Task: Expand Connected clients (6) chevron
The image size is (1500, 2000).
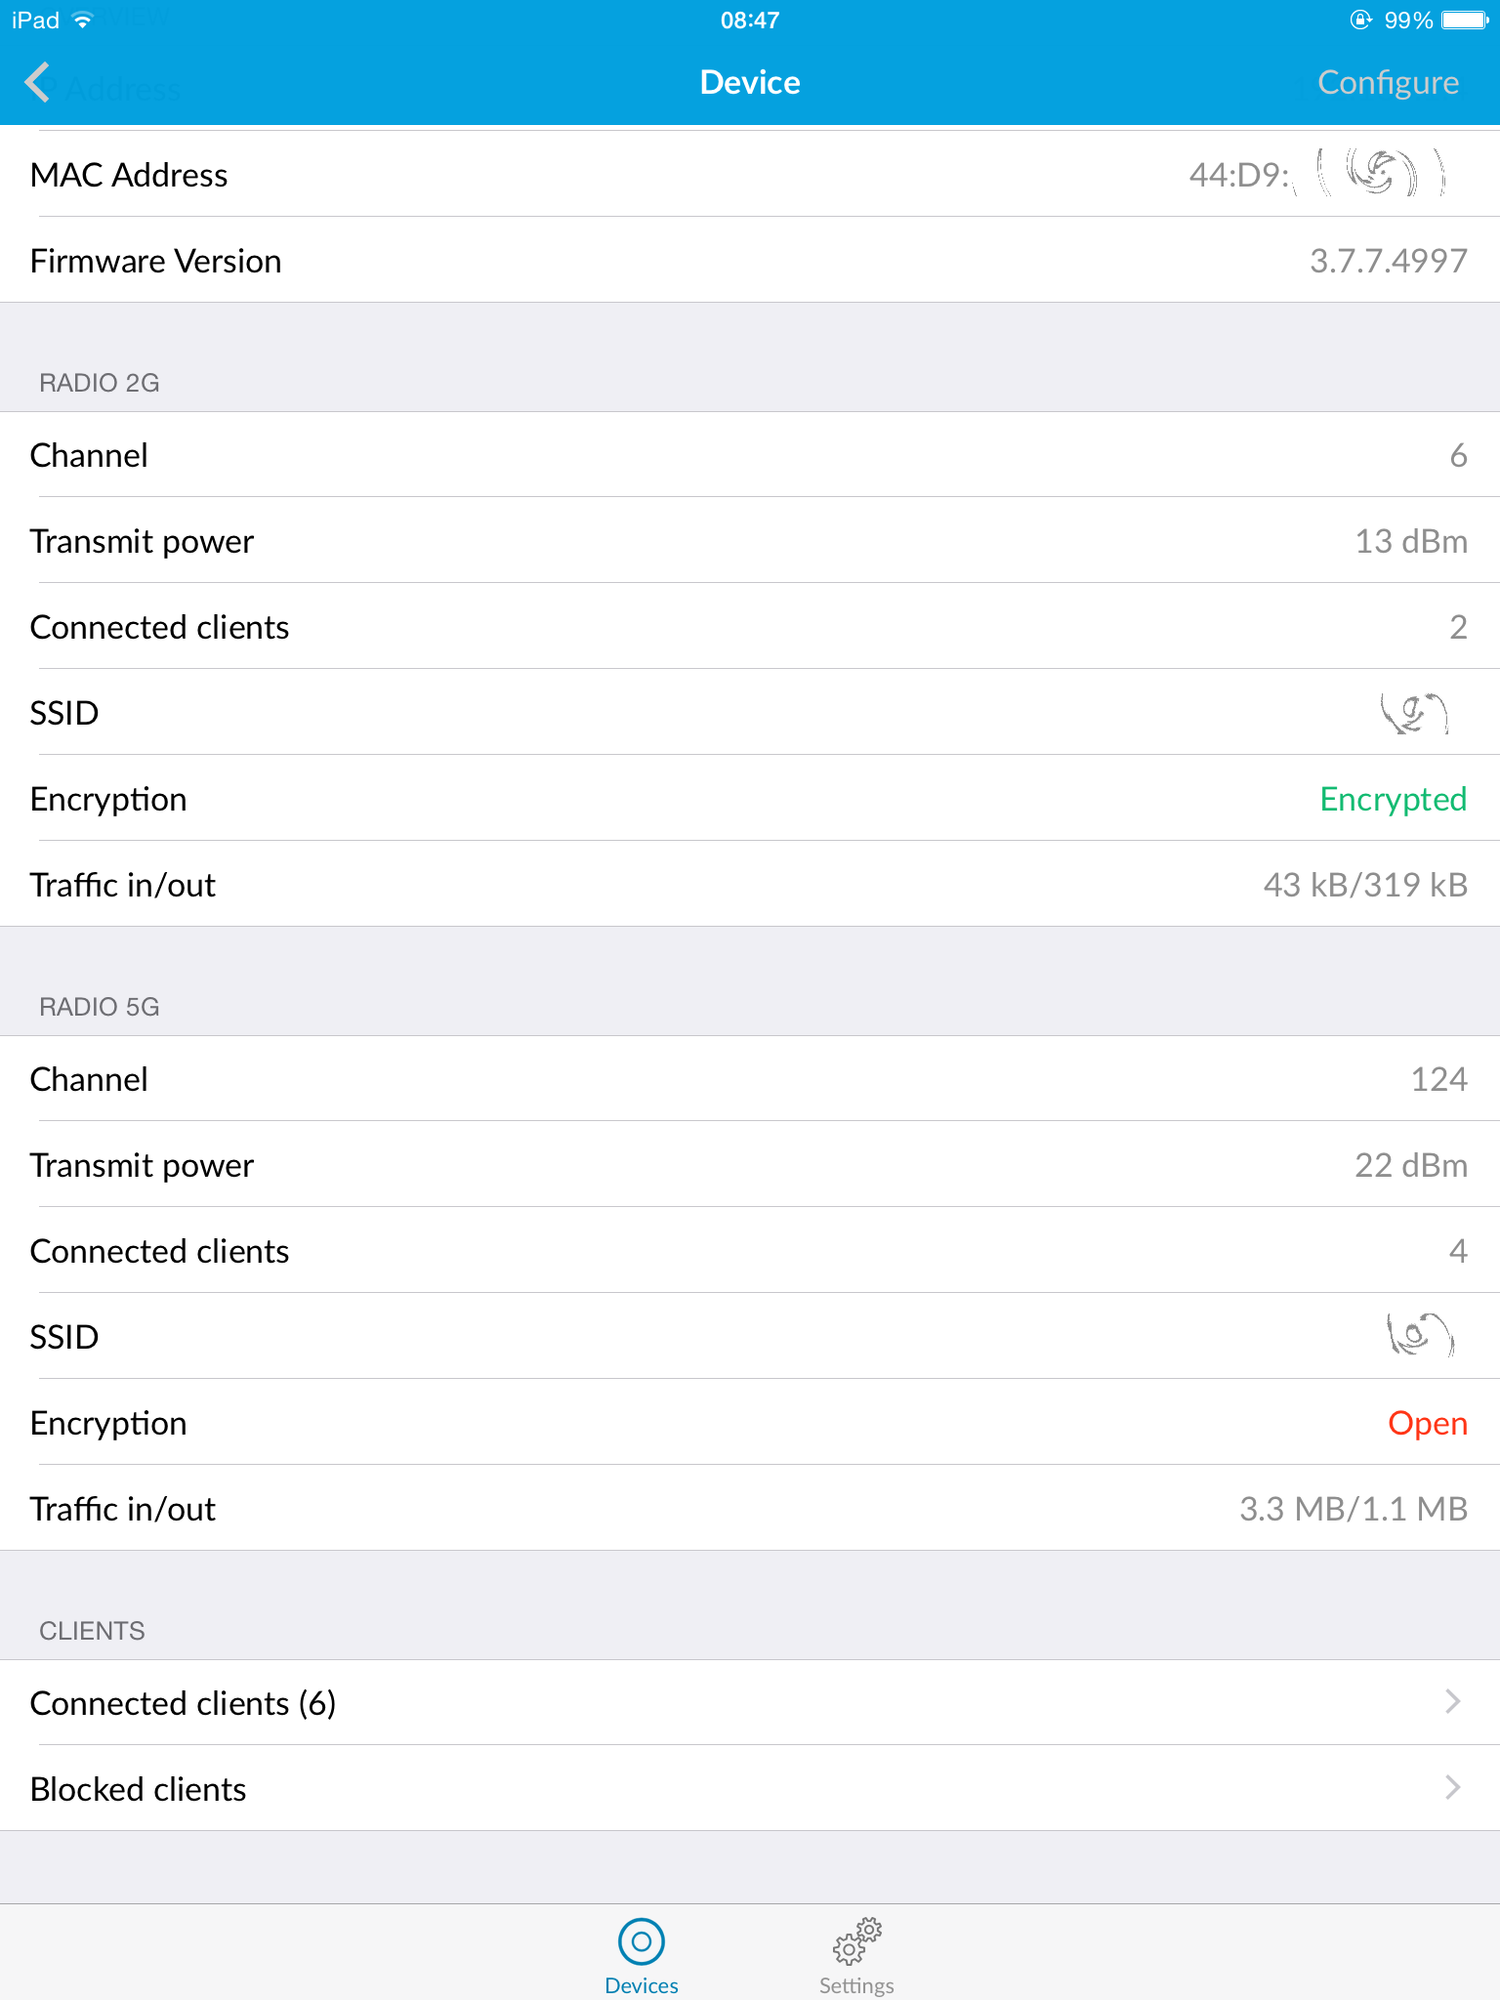Action: tap(1453, 1702)
